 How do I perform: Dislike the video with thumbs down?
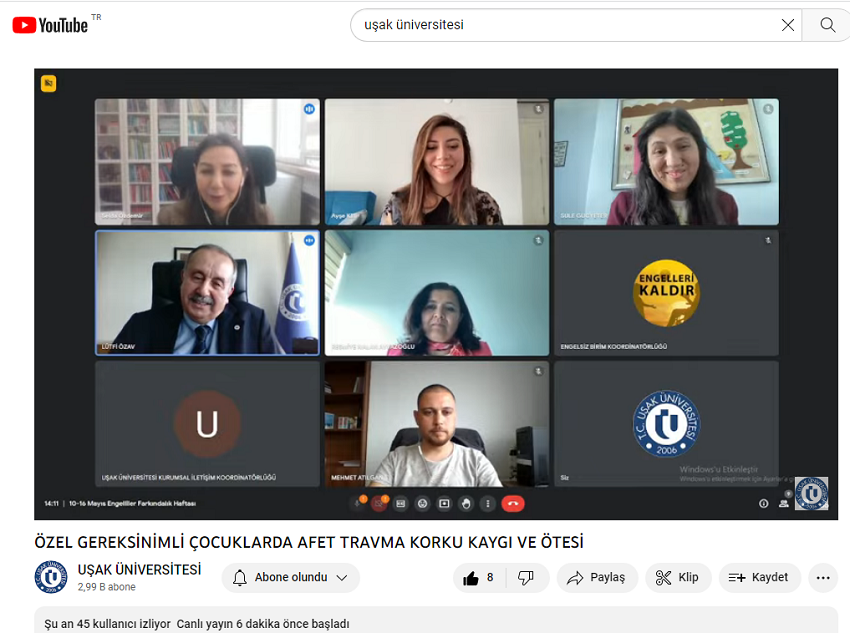point(526,578)
